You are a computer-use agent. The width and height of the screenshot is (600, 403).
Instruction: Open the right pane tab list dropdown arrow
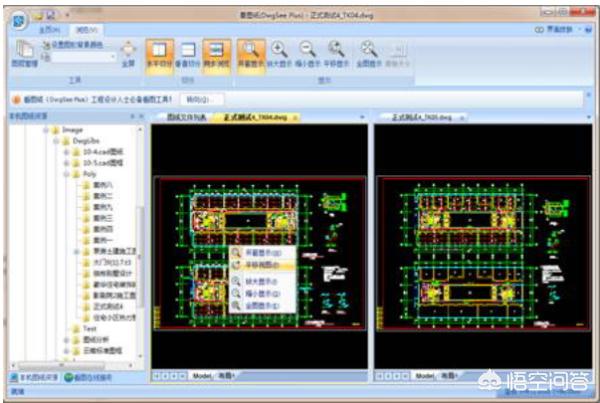coord(589,117)
